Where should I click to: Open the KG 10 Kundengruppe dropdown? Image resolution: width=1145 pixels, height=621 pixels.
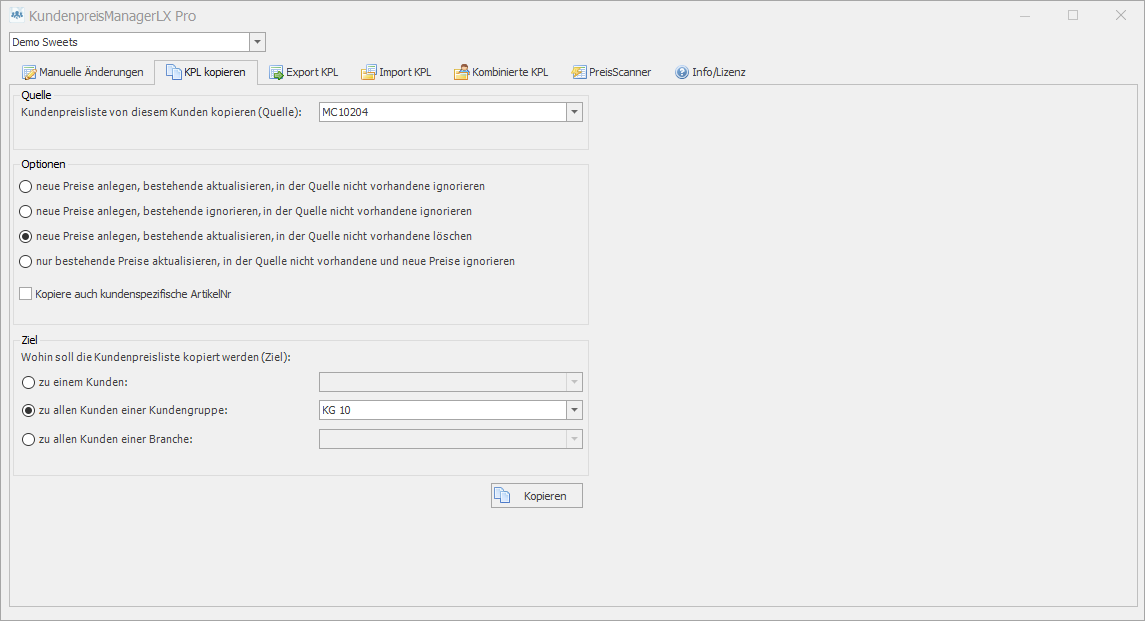574,411
